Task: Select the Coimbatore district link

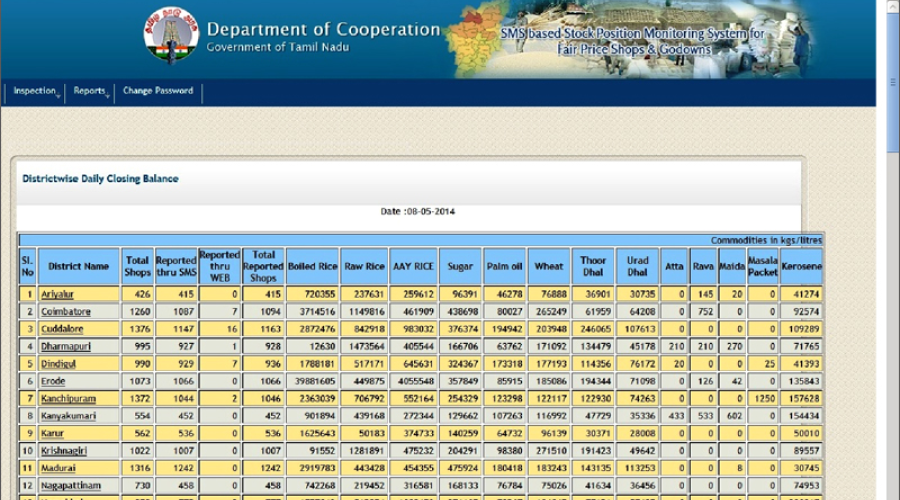Action: [x=66, y=312]
